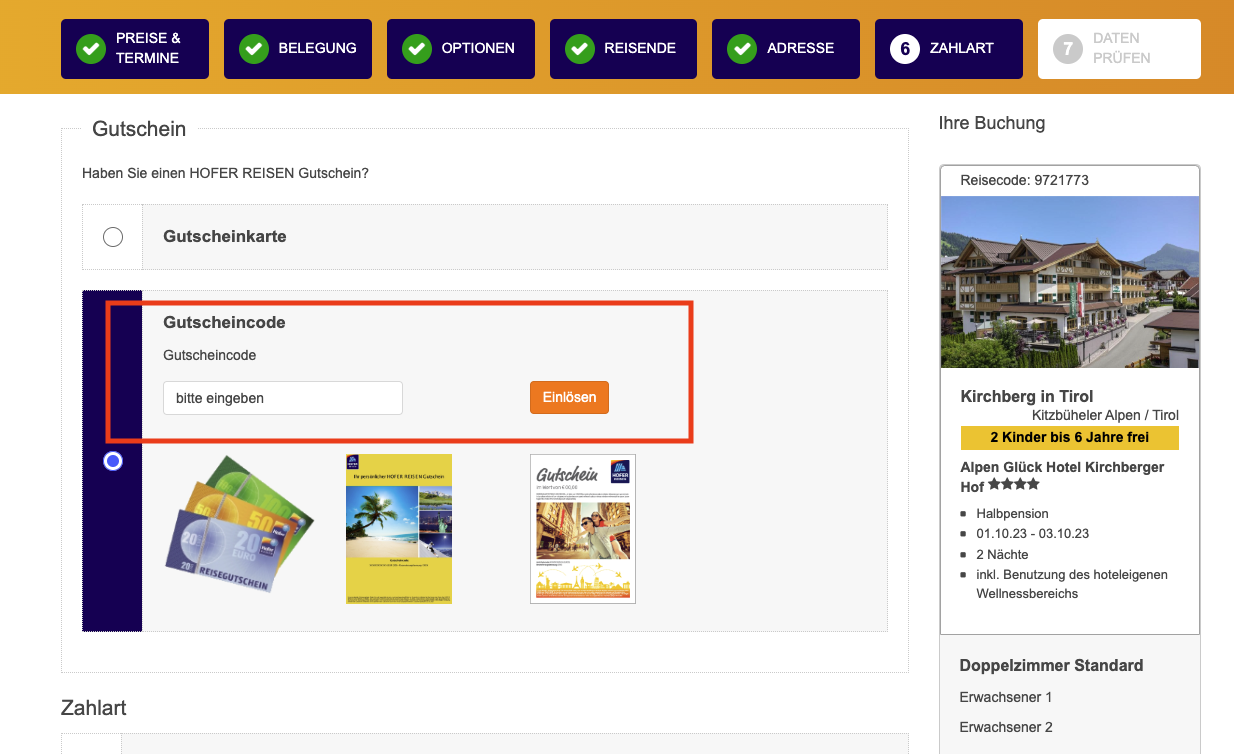
Task: Open the Reisende step
Action: 624,48
